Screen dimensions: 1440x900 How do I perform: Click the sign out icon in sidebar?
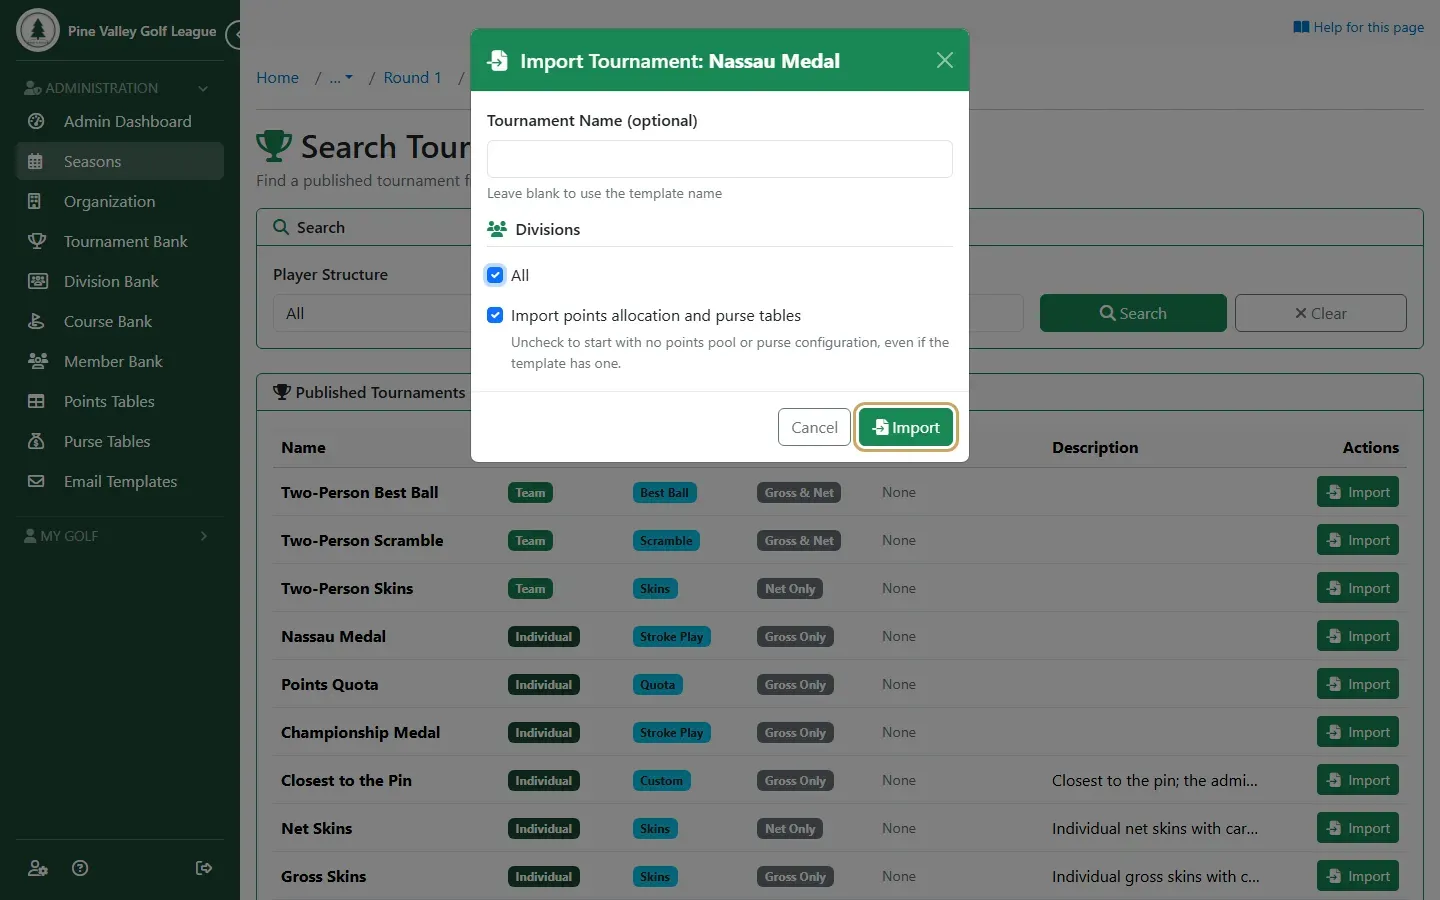[x=204, y=868]
